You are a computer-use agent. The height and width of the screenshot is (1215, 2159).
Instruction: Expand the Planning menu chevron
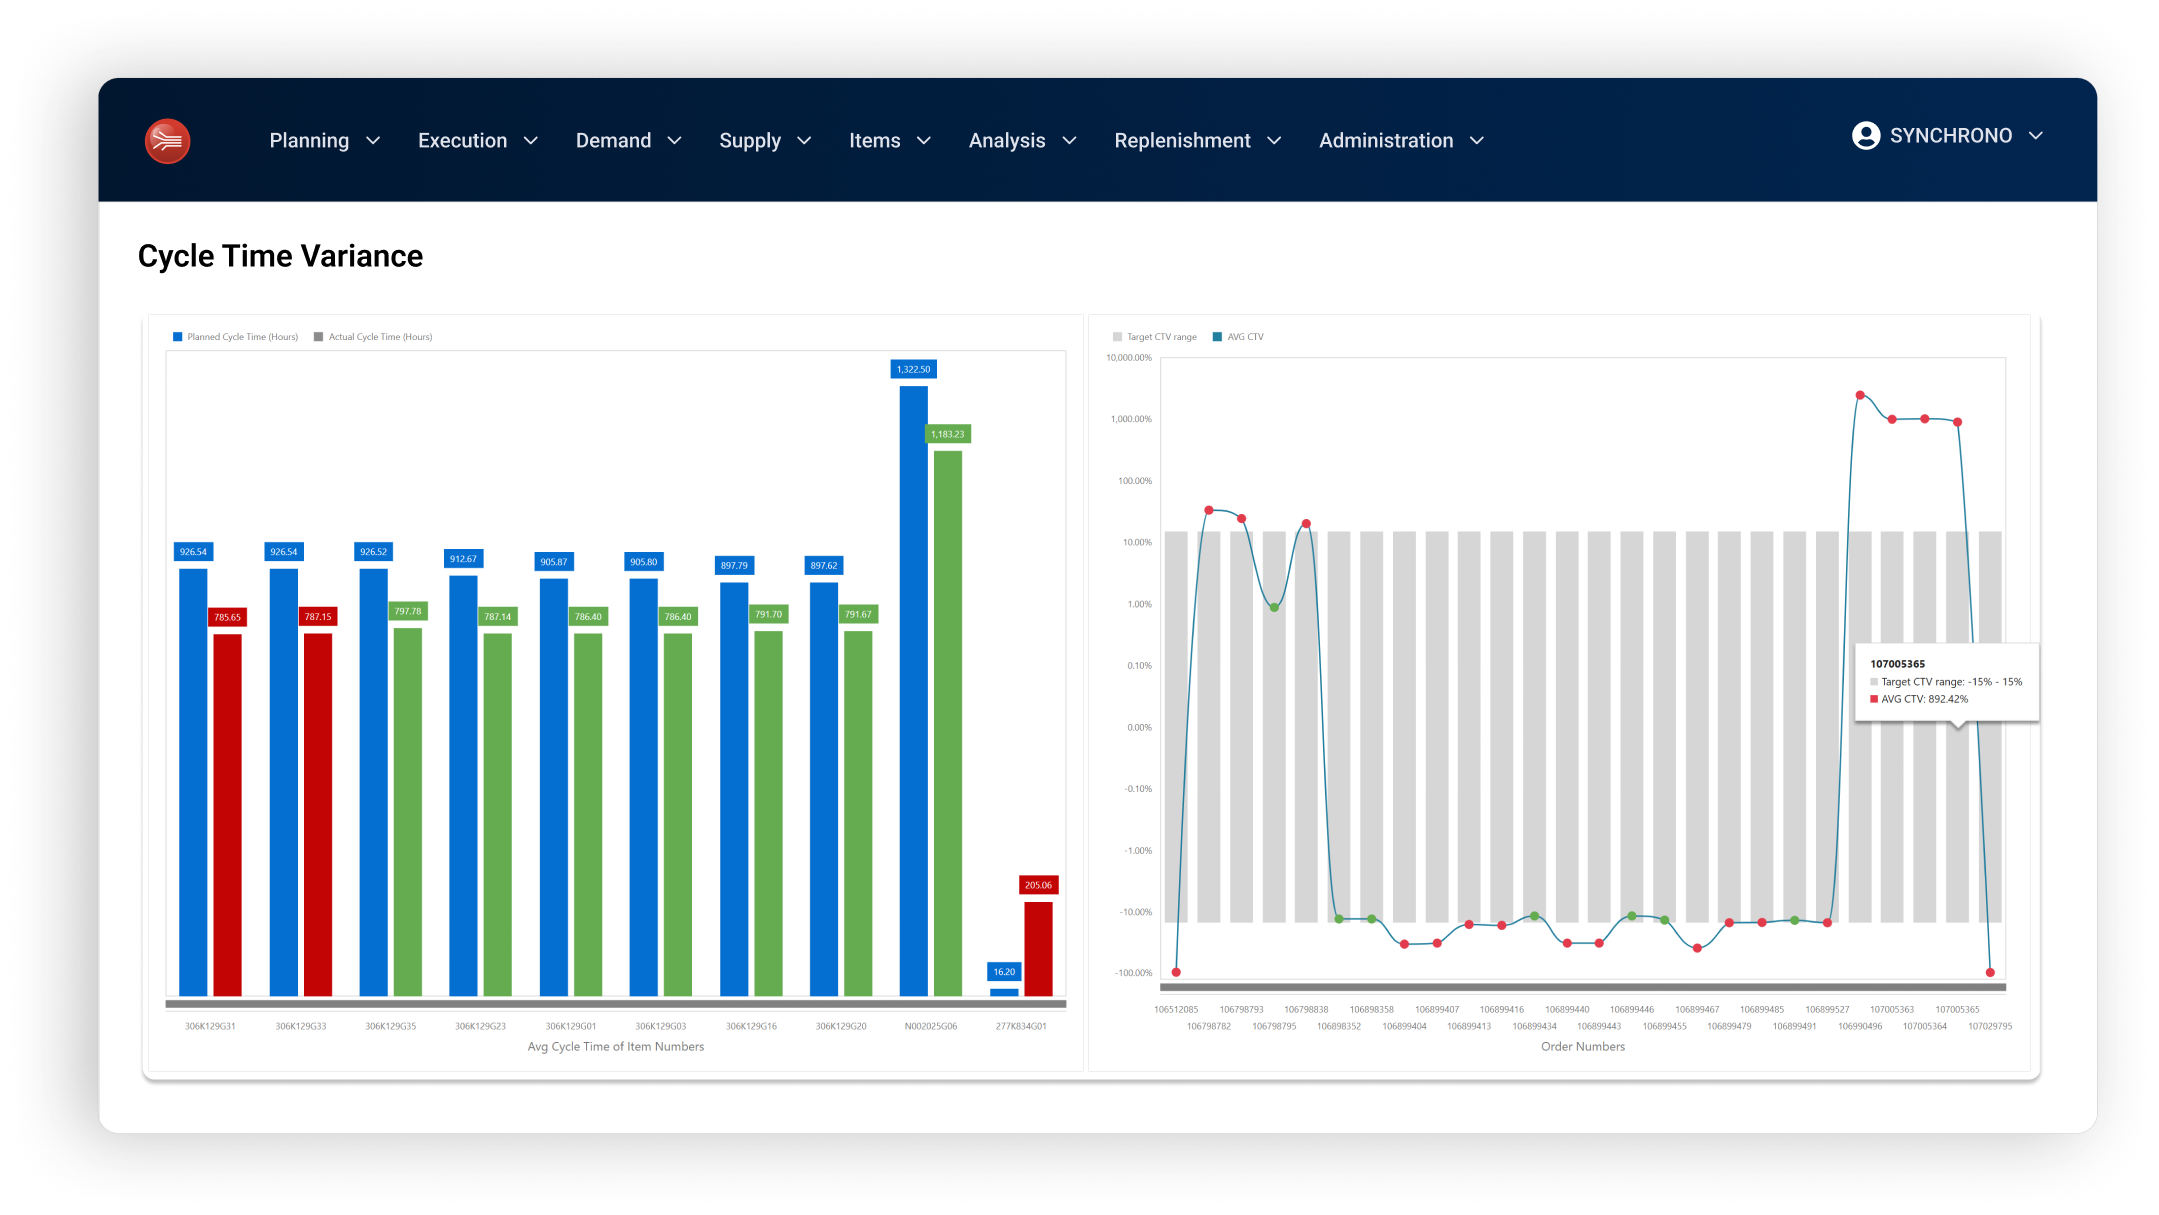pos(373,141)
